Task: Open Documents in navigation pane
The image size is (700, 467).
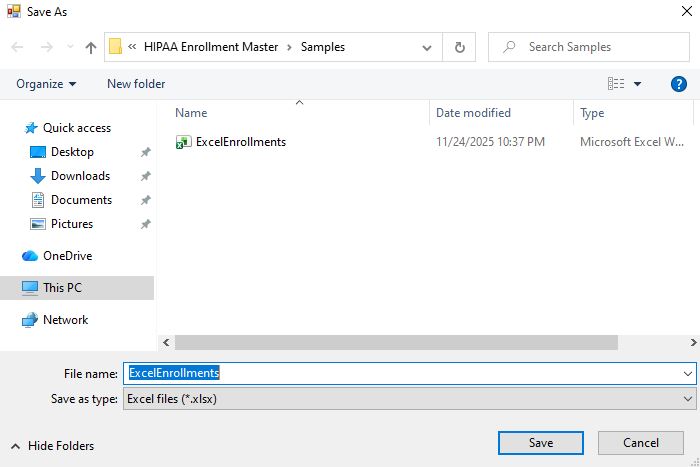Action: [81, 200]
